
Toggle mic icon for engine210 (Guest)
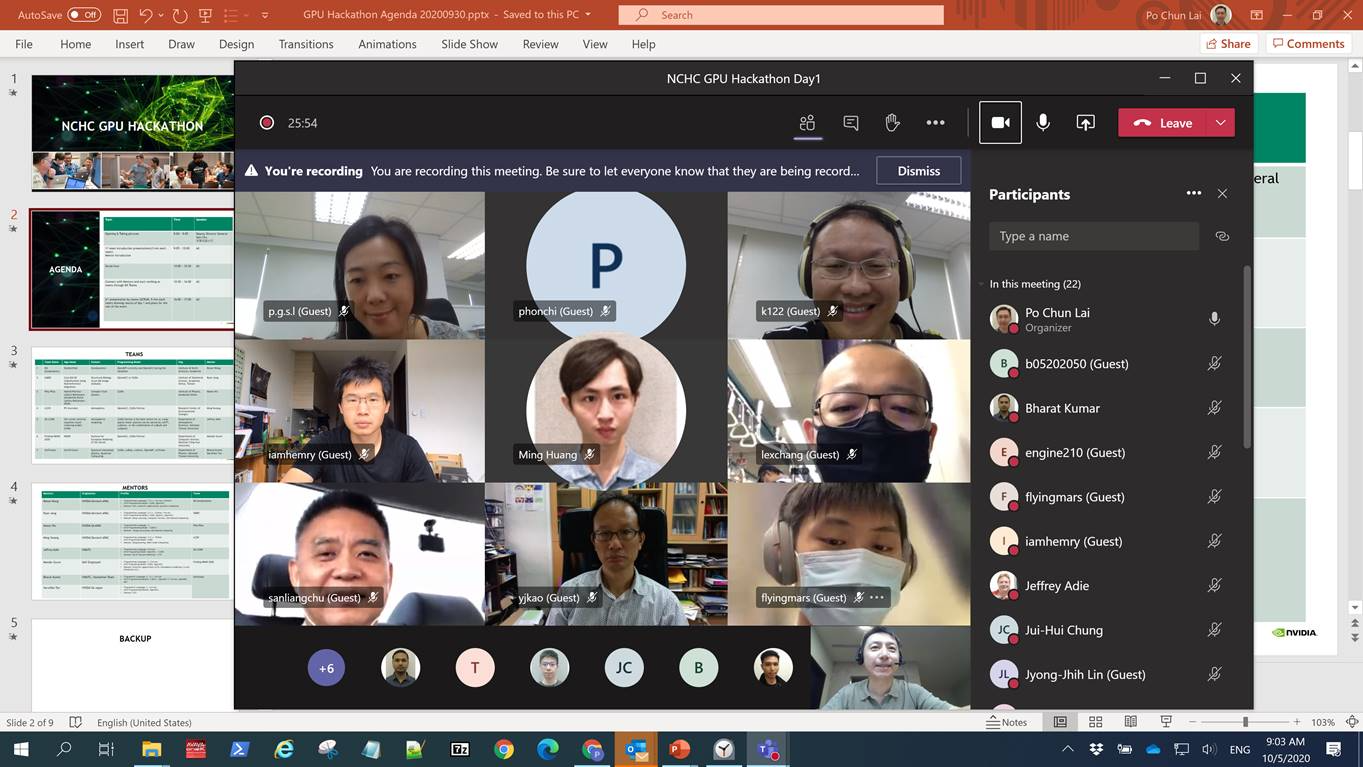pyautogui.click(x=1214, y=452)
